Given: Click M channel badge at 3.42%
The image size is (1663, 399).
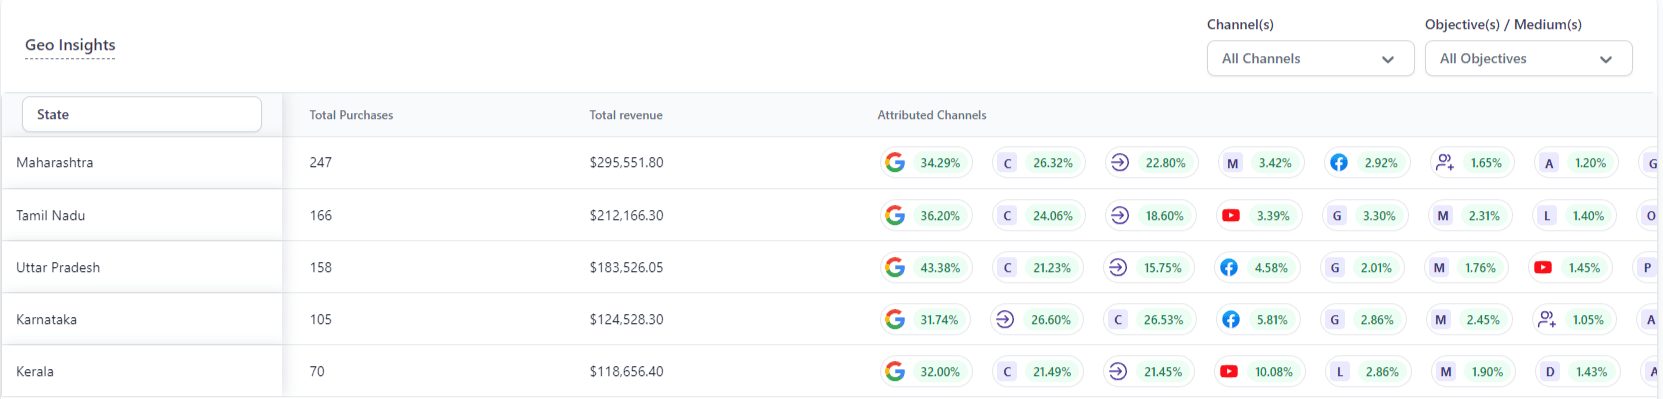Looking at the screenshot, I should (1232, 163).
